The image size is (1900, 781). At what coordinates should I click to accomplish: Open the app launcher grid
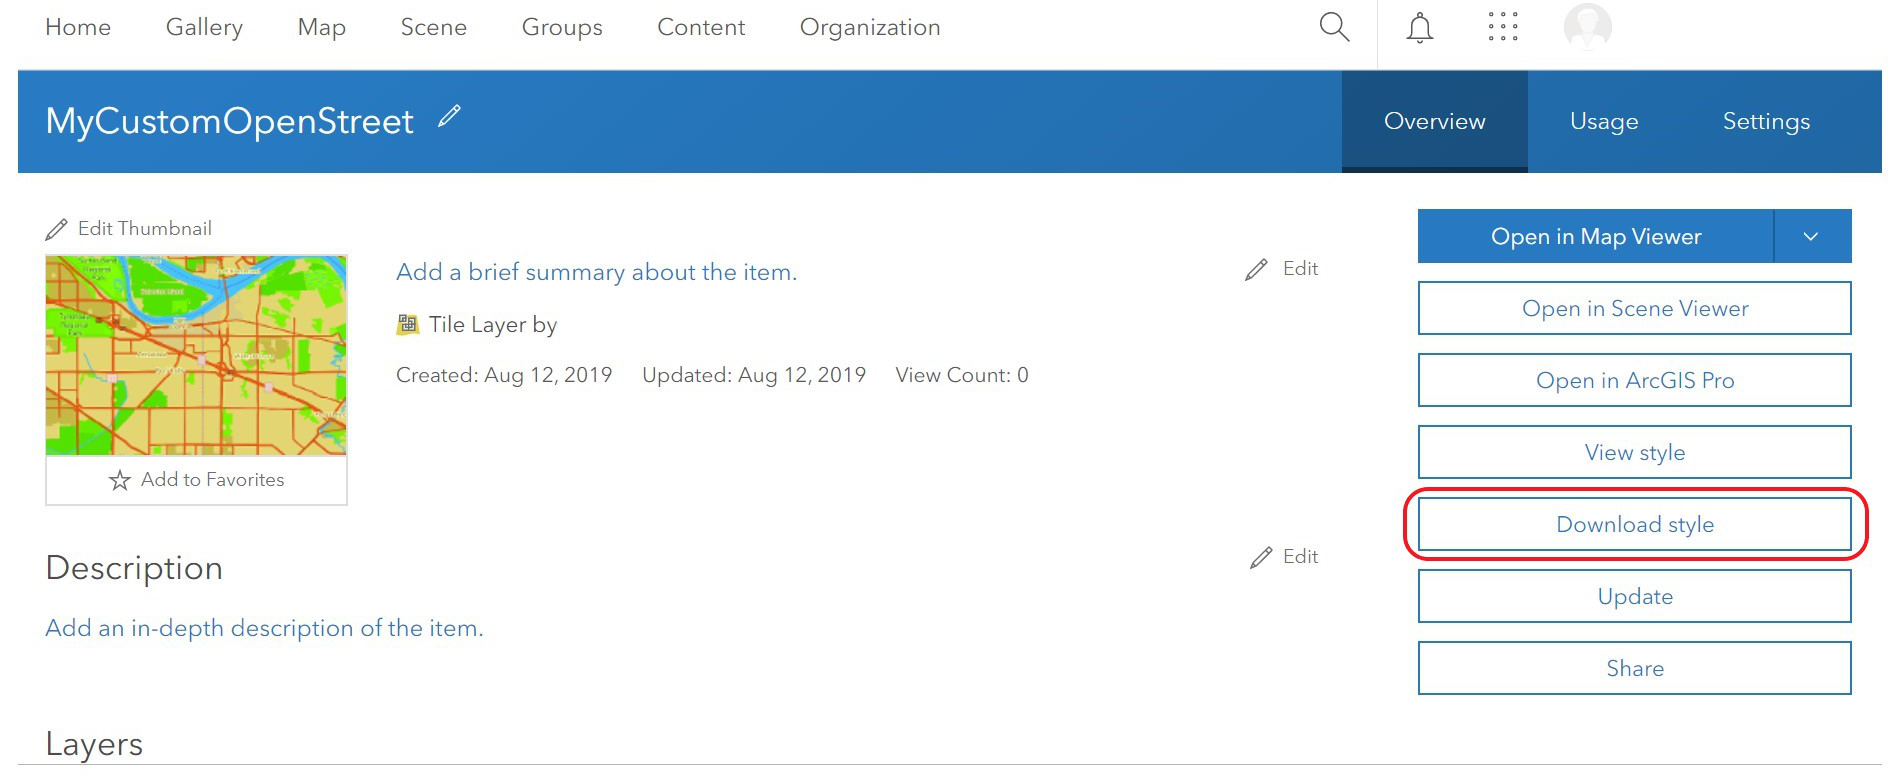pos(1502,27)
